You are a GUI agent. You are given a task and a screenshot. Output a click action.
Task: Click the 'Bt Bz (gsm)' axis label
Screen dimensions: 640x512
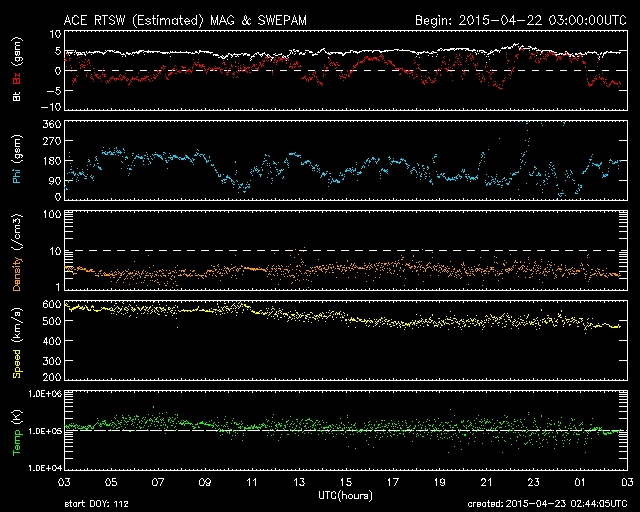pyautogui.click(x=17, y=69)
